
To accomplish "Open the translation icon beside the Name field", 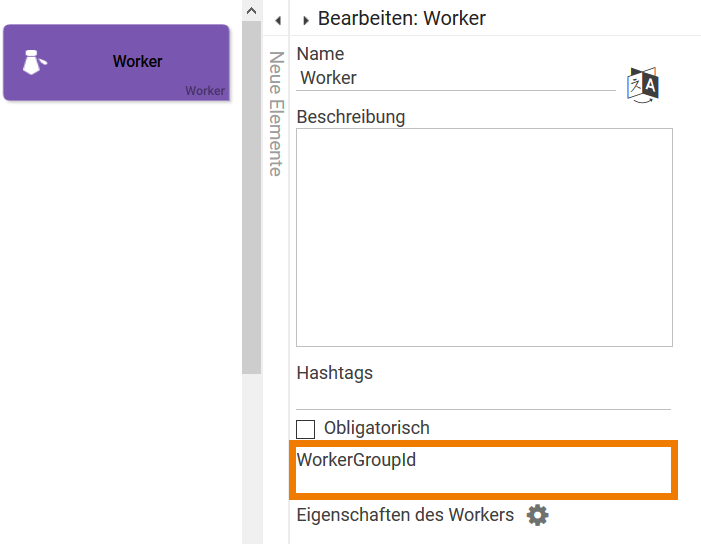I will pyautogui.click(x=643, y=85).
